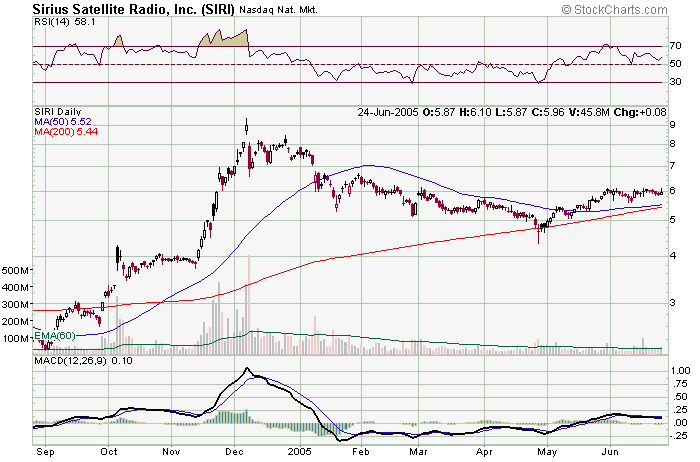Click the MACD axis label 1.00
Screen dimensions: 700x462
coord(680,370)
